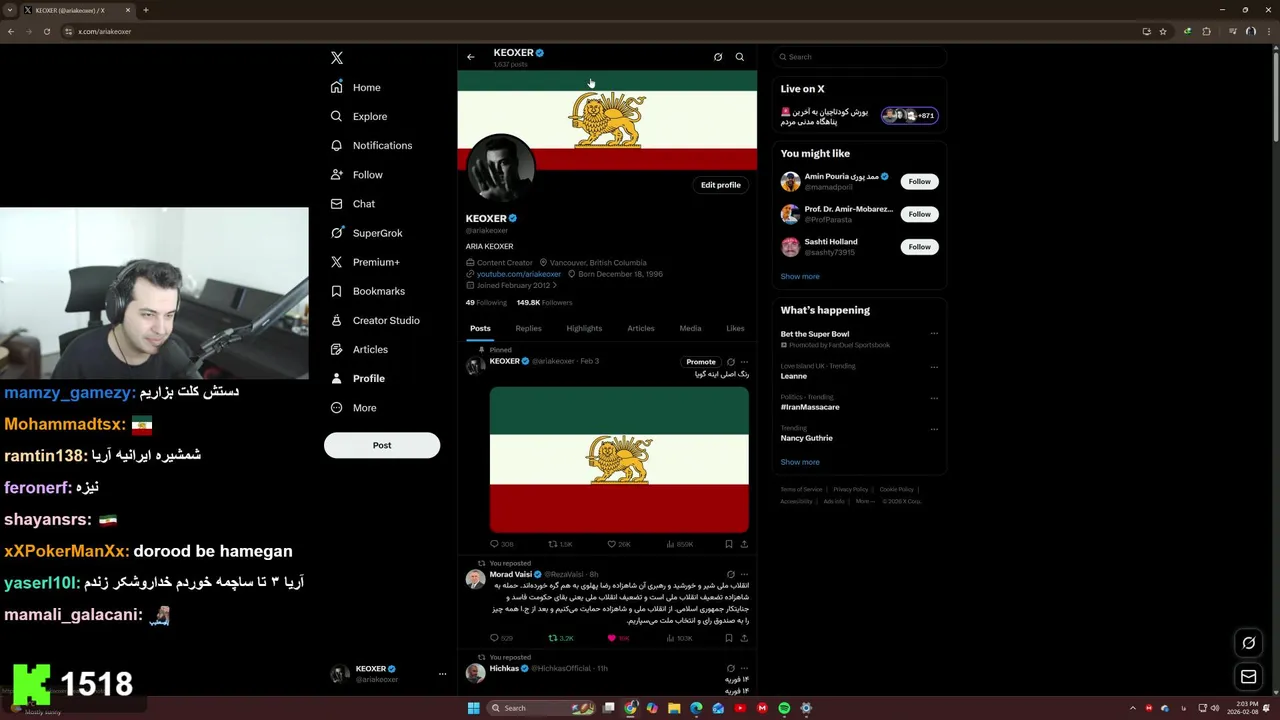Screen dimensions: 1280x720
Task: Open Bookmarks in the sidebar
Action: pos(367,291)
